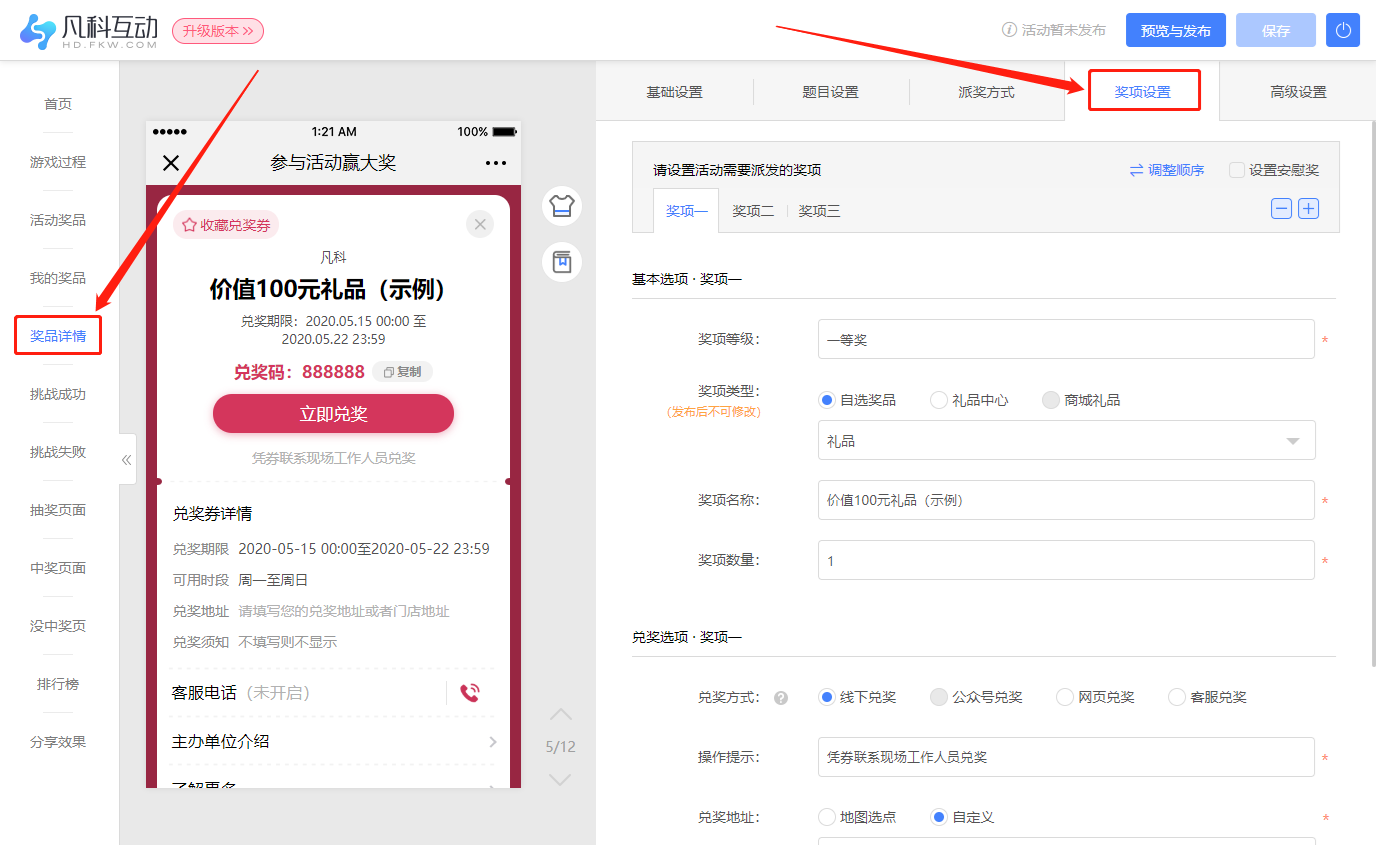Switch to 派奖方式 tab
Screen dimensions: 1376x845
click(987, 92)
